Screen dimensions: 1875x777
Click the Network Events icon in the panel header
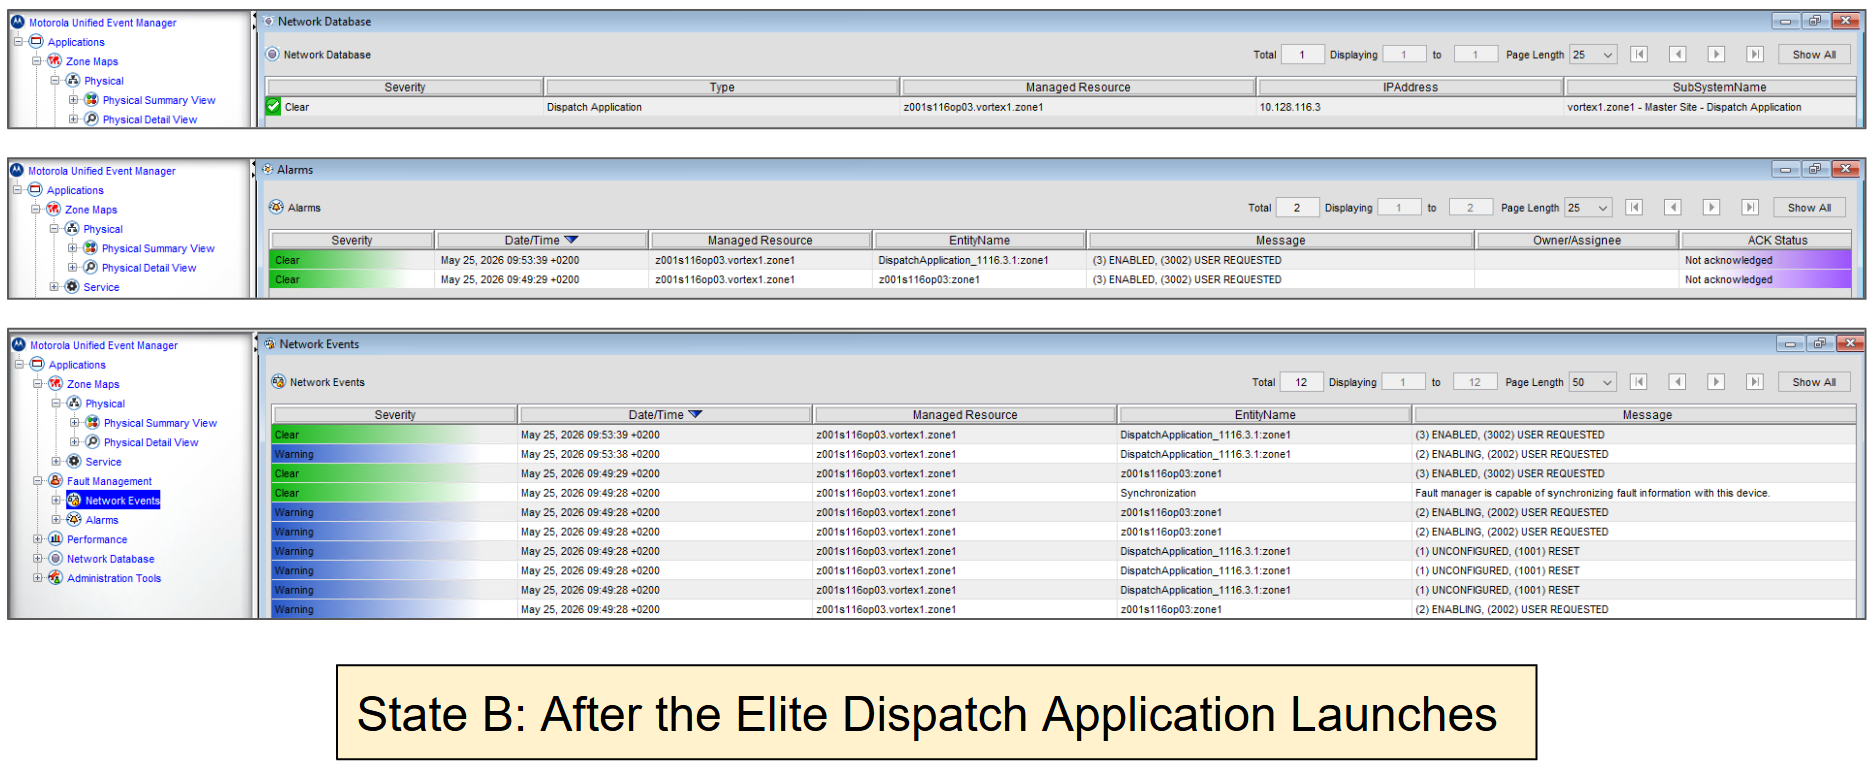(278, 382)
